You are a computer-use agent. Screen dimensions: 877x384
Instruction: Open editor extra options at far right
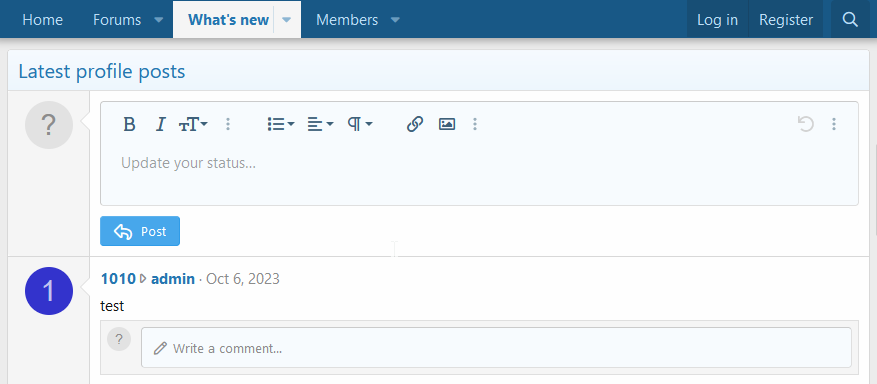pyautogui.click(x=834, y=124)
